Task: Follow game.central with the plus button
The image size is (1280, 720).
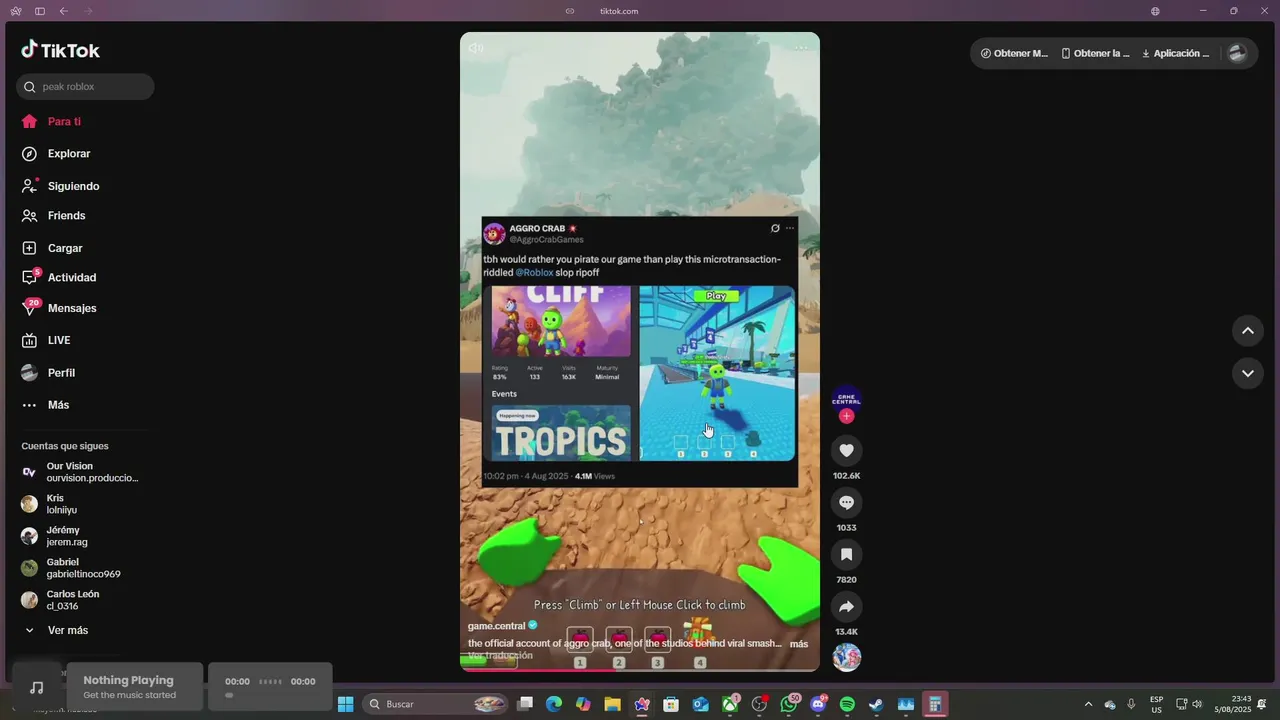Action: 847,416
